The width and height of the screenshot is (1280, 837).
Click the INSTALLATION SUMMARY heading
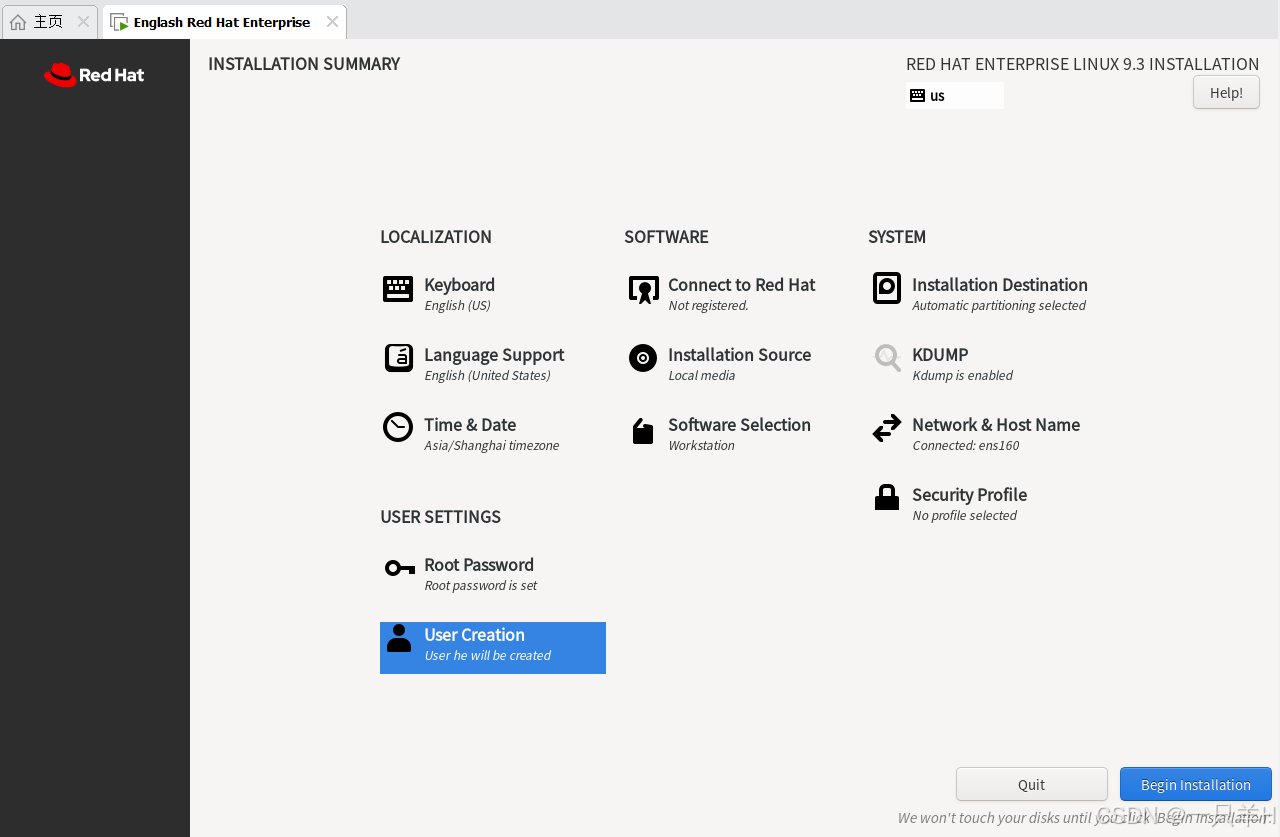(x=304, y=64)
